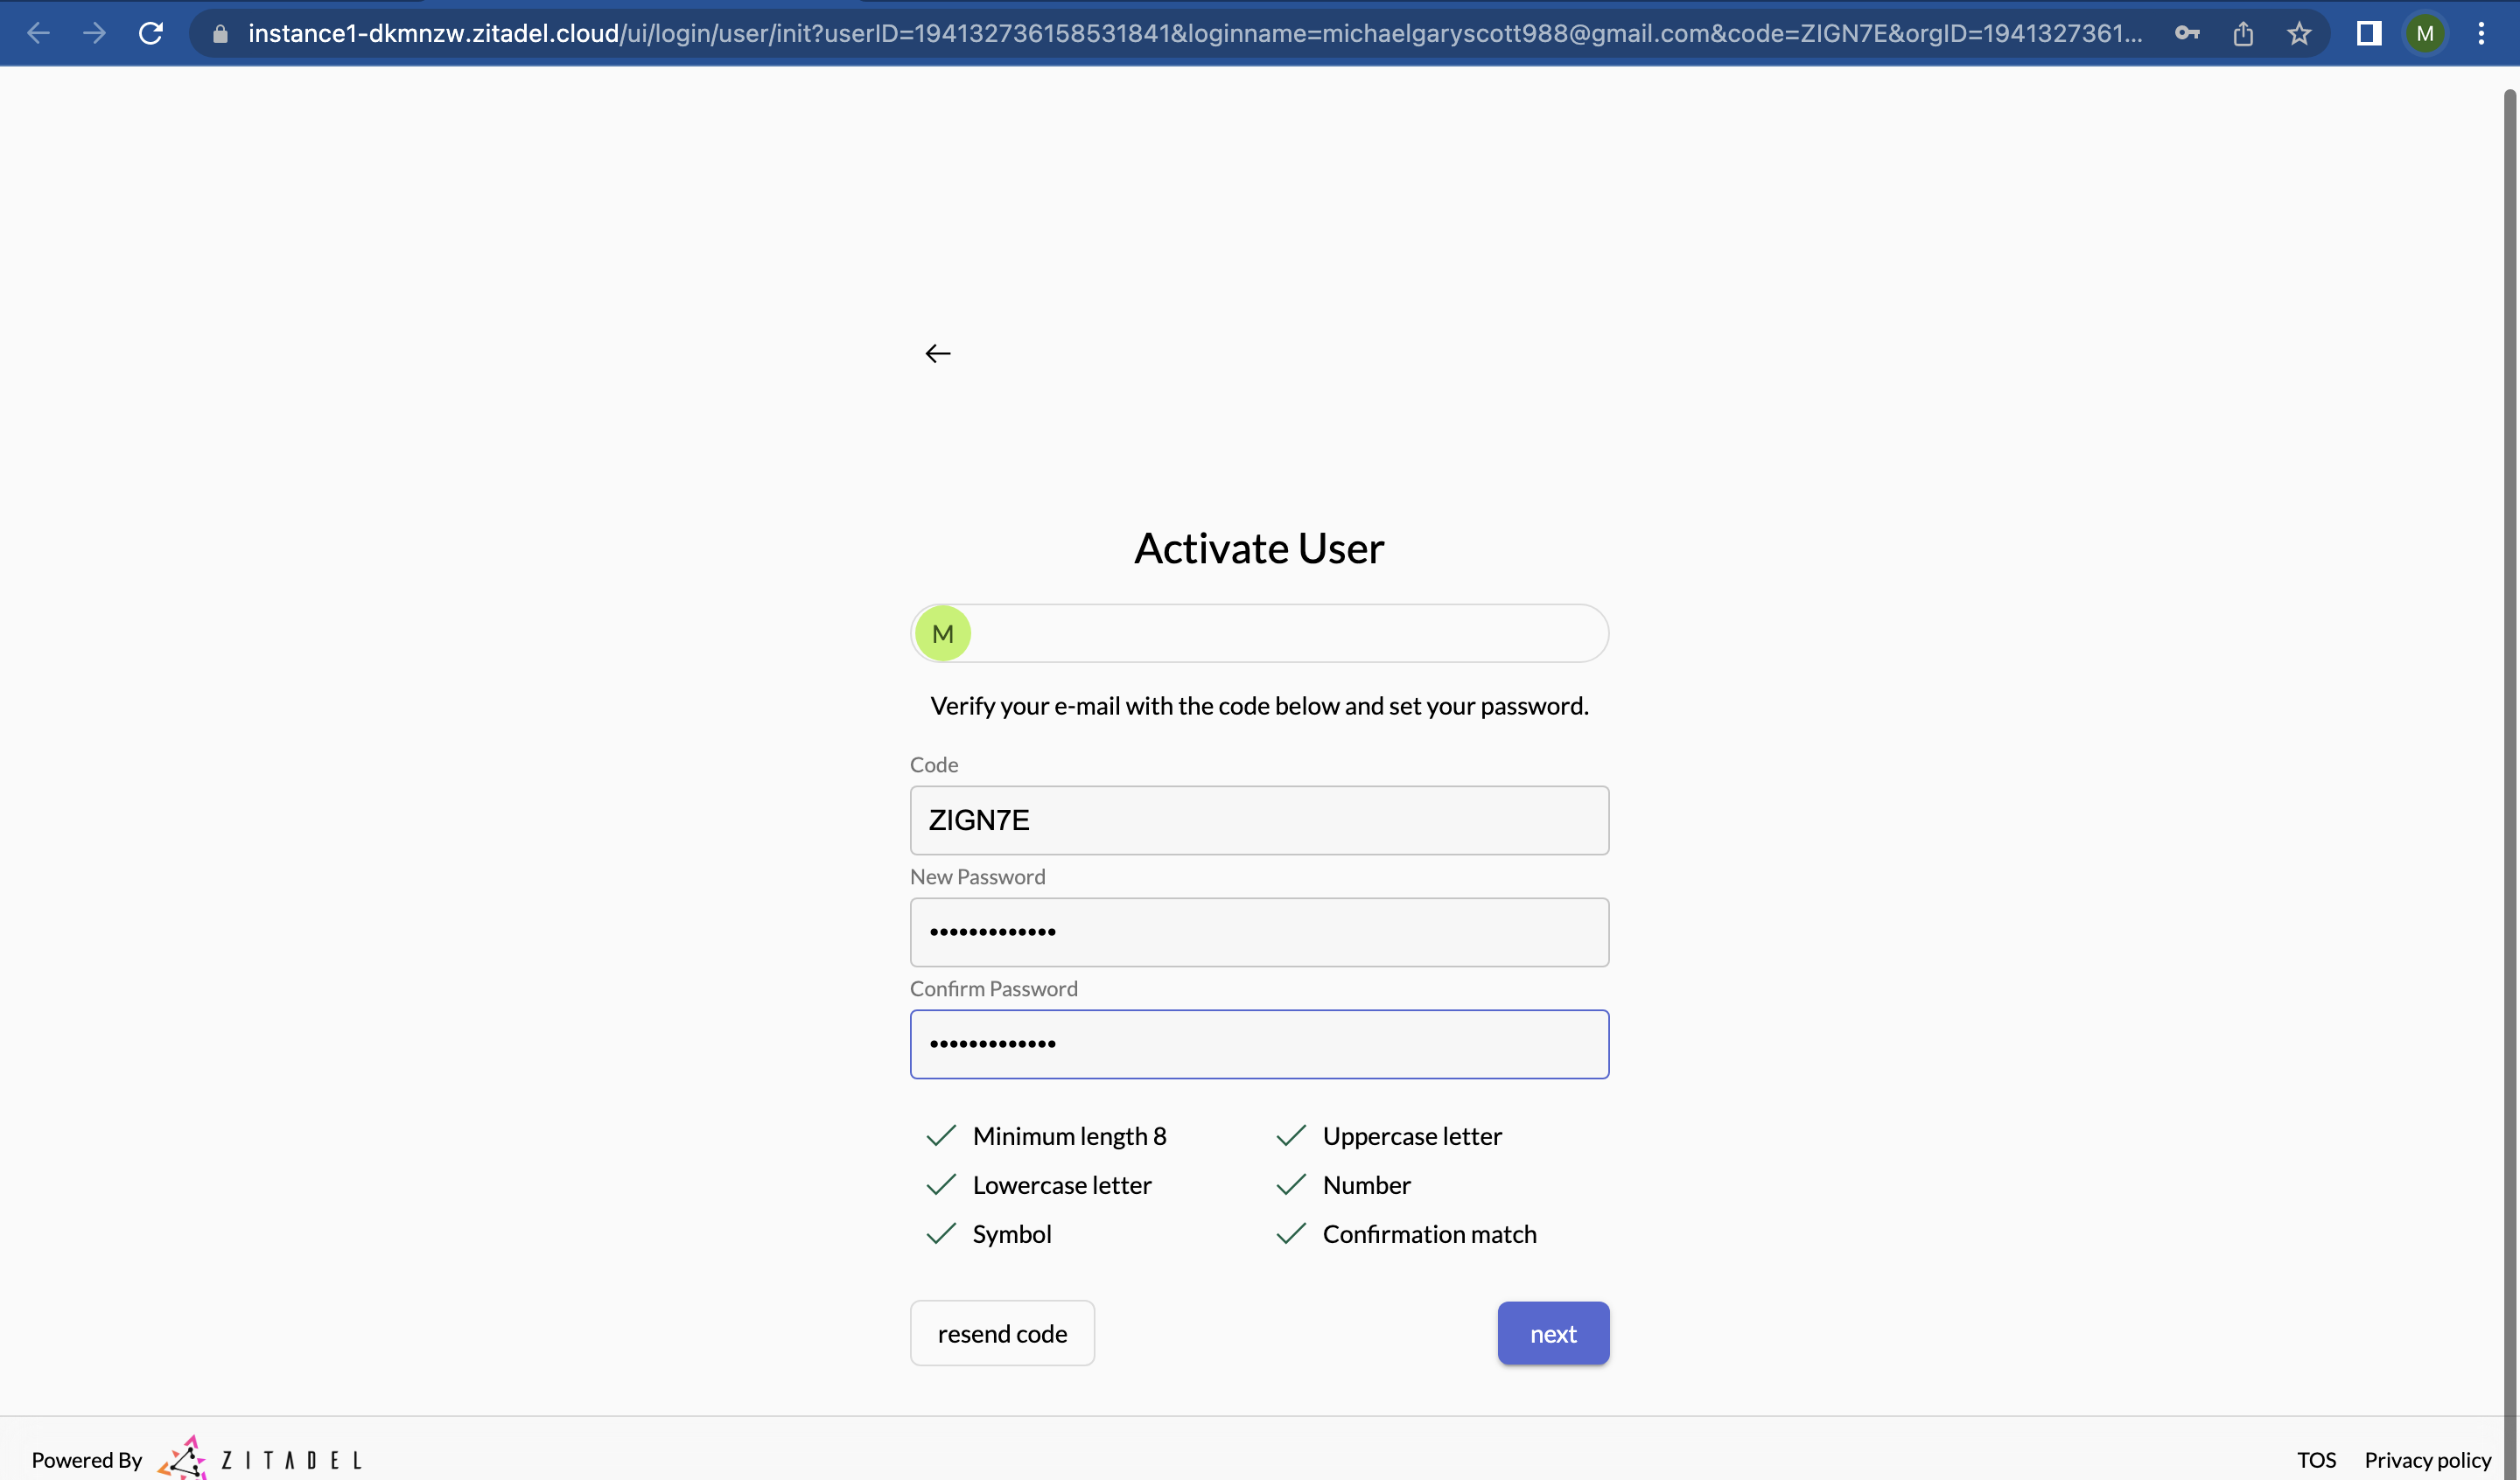Screen dimensions: 2520x1480
Task: Click the Code input field
Action: coord(1259,820)
